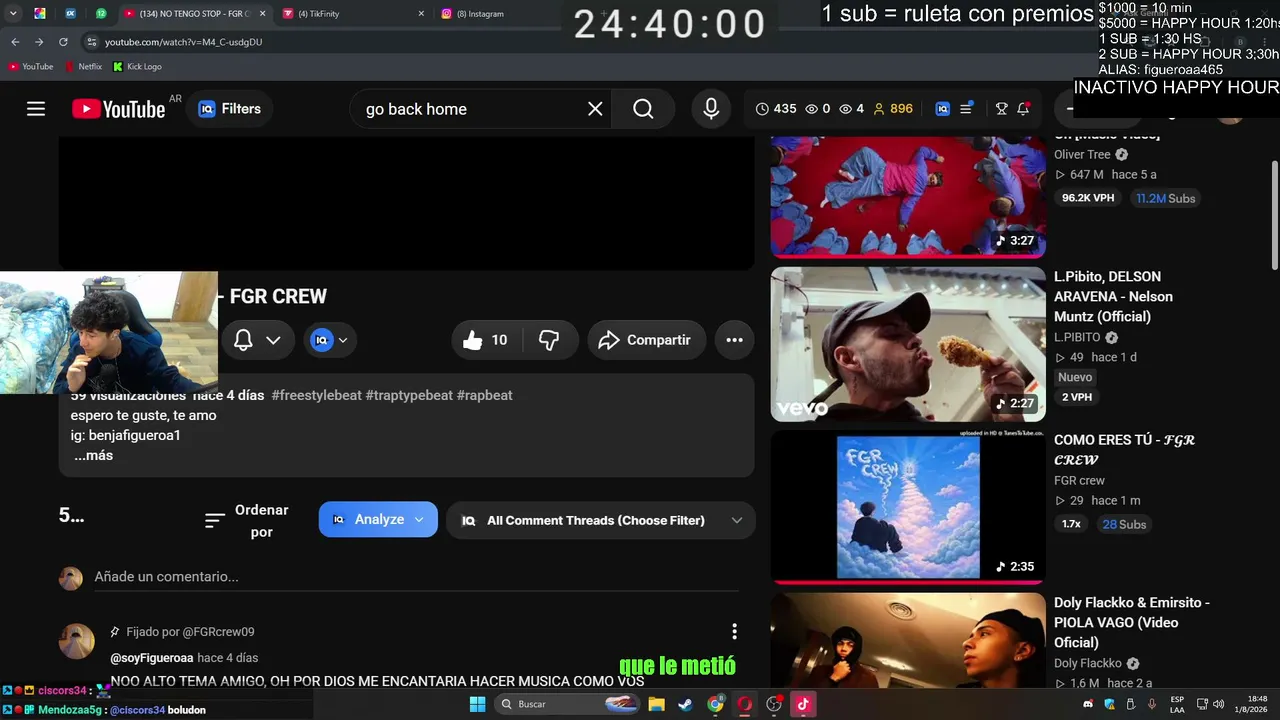Viewport: 1280px width, 720px height.
Task: Open the browser tab search dropdown
Action: 13,14
